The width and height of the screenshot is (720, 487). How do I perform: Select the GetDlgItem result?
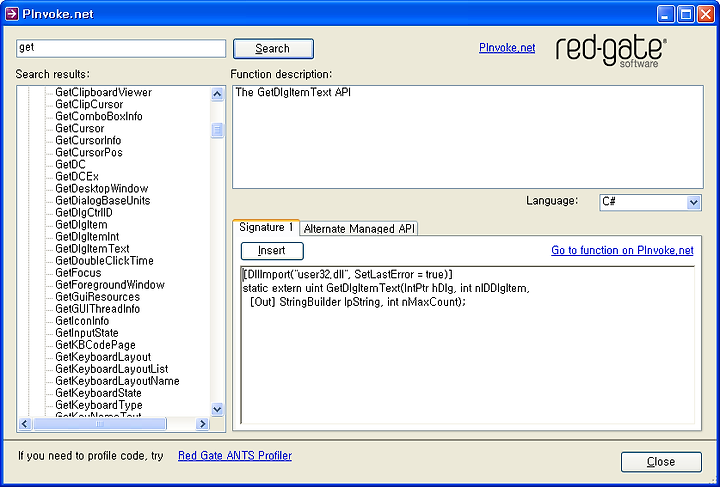pos(81,224)
